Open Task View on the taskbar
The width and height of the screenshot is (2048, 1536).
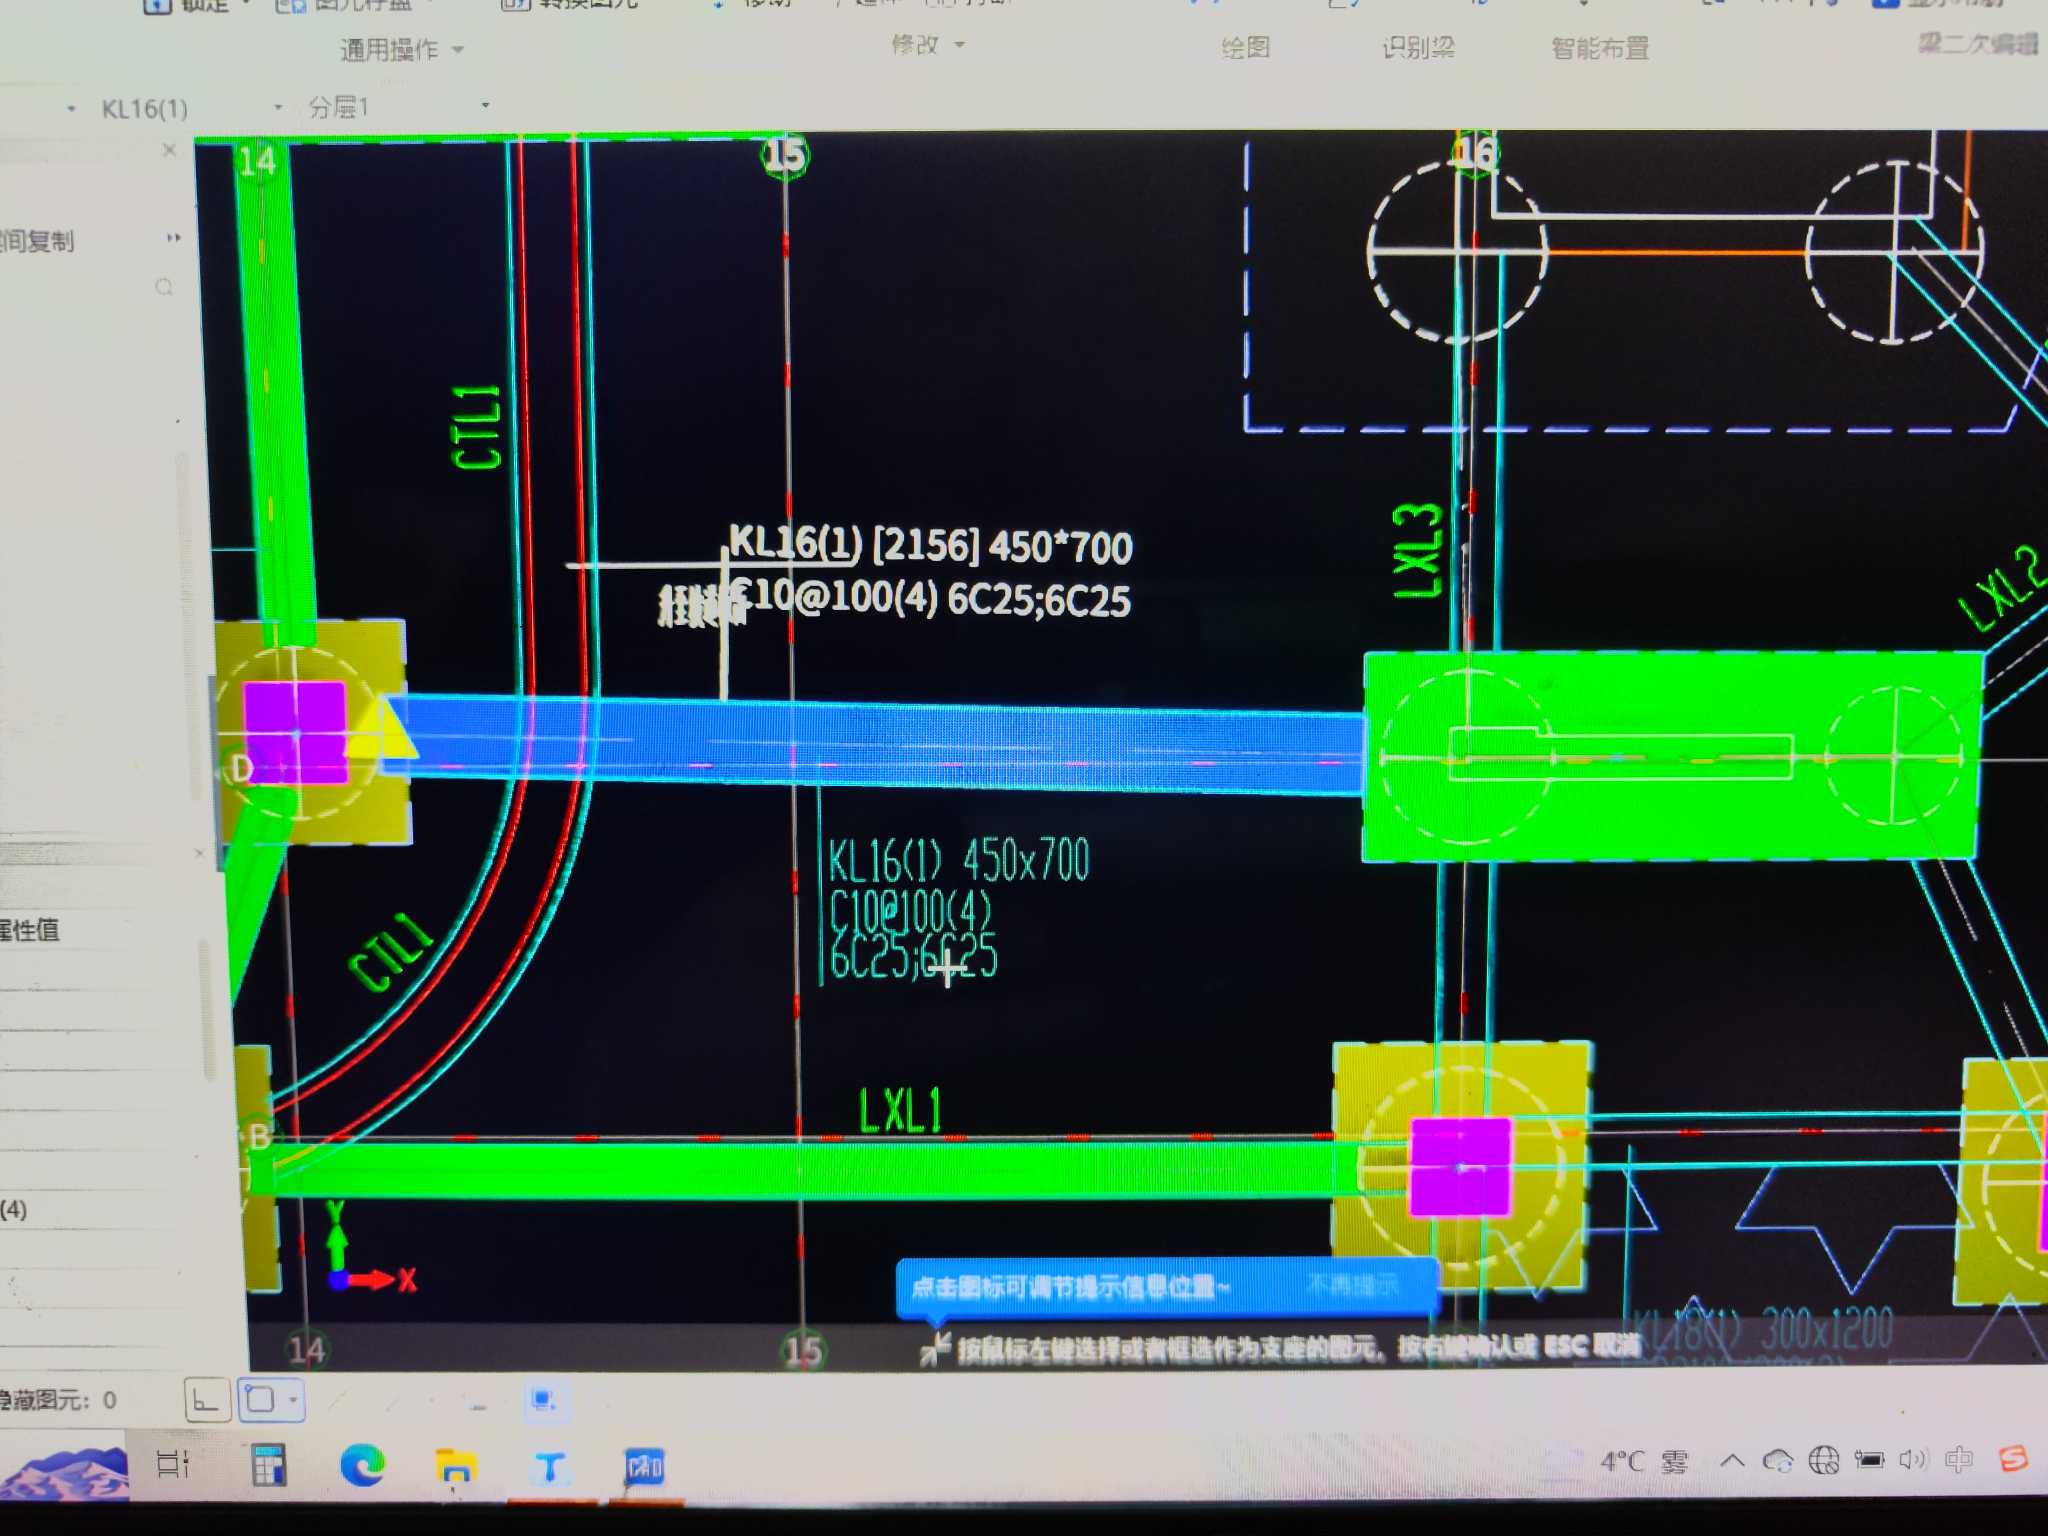[173, 1464]
